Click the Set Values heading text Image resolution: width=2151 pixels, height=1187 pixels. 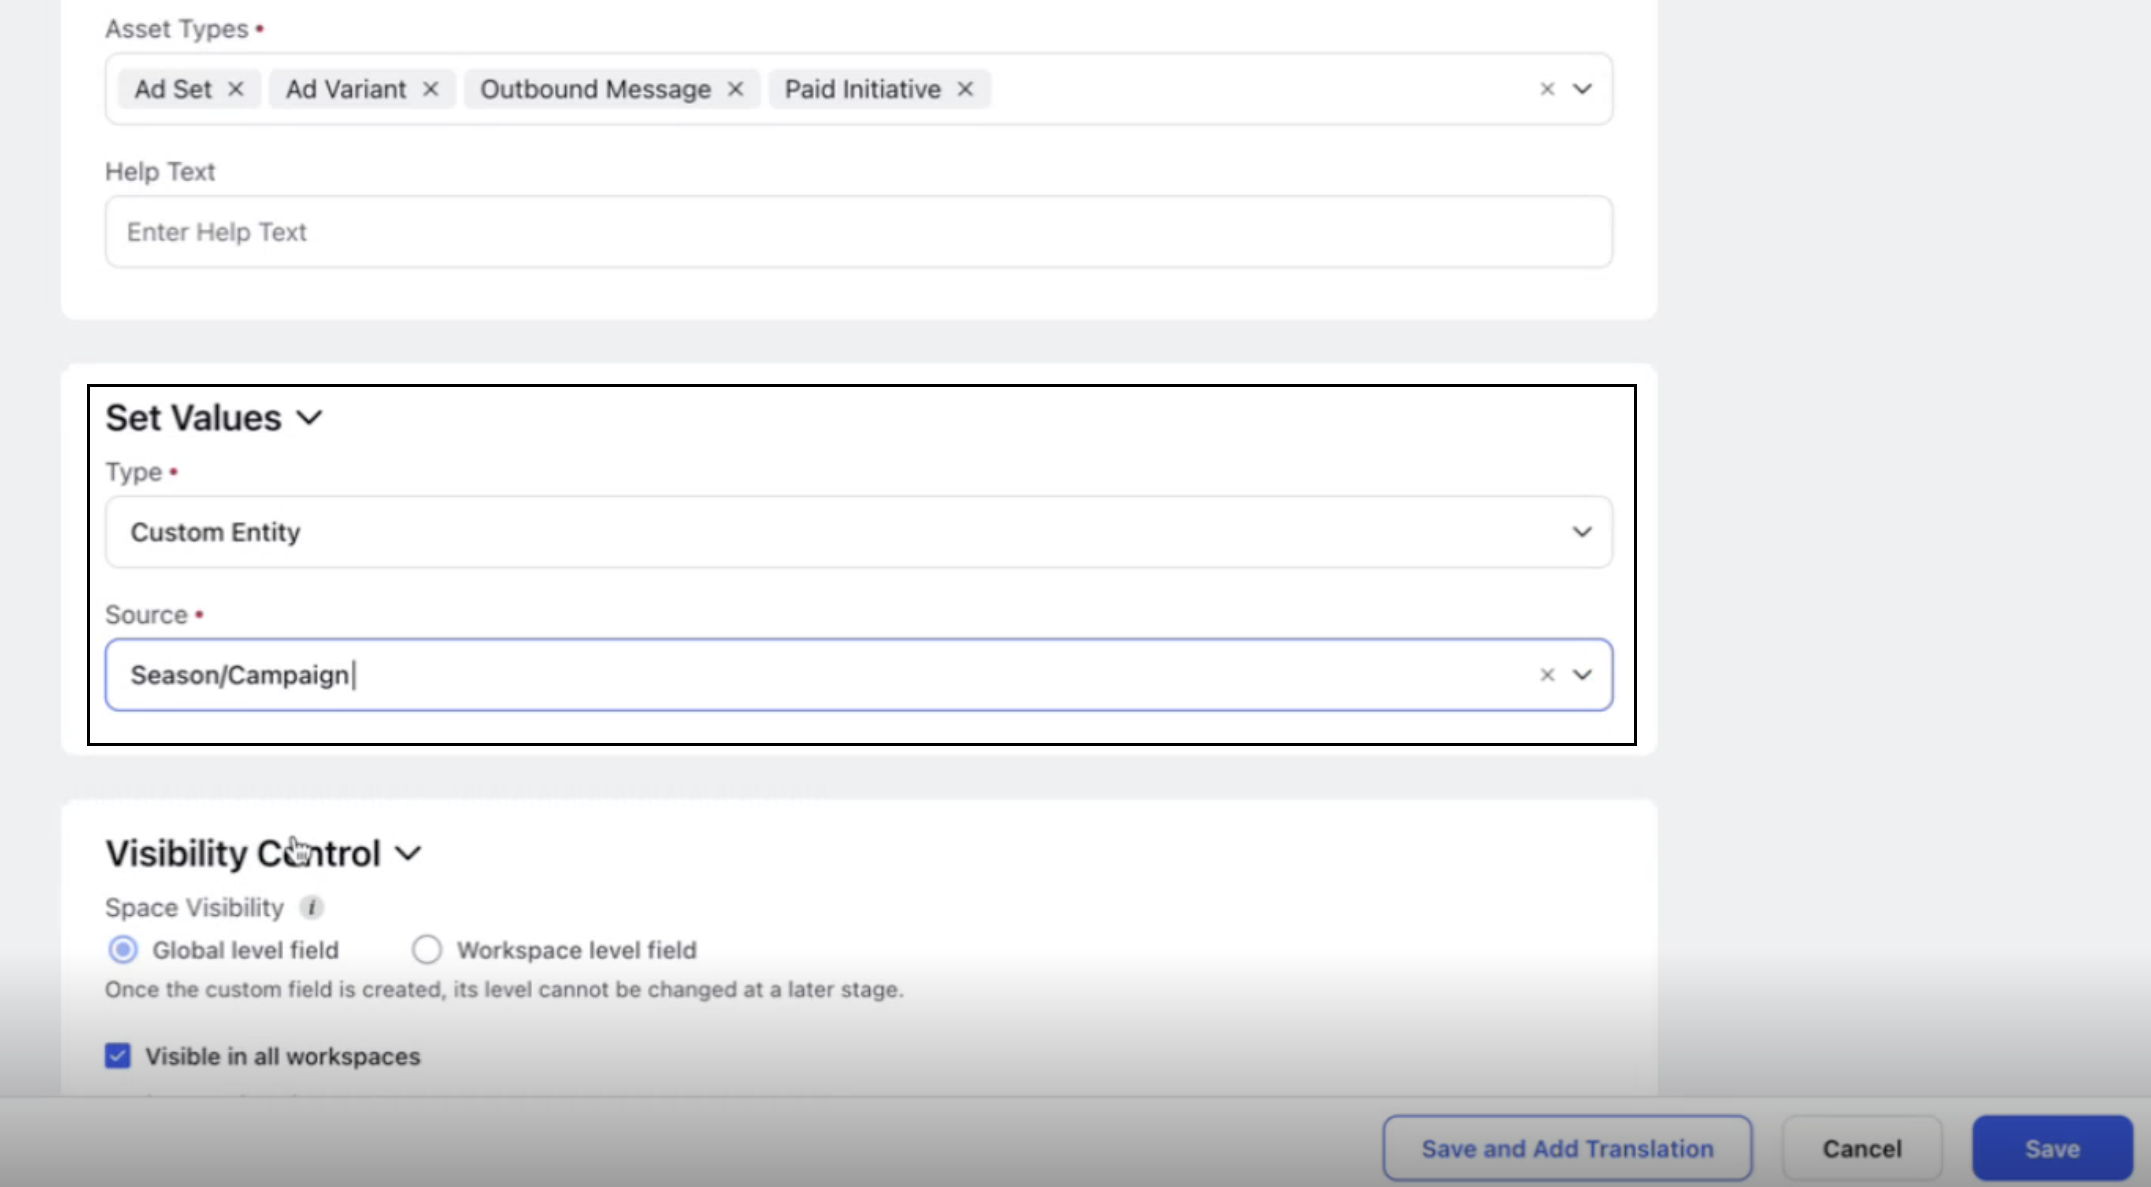[x=193, y=418]
